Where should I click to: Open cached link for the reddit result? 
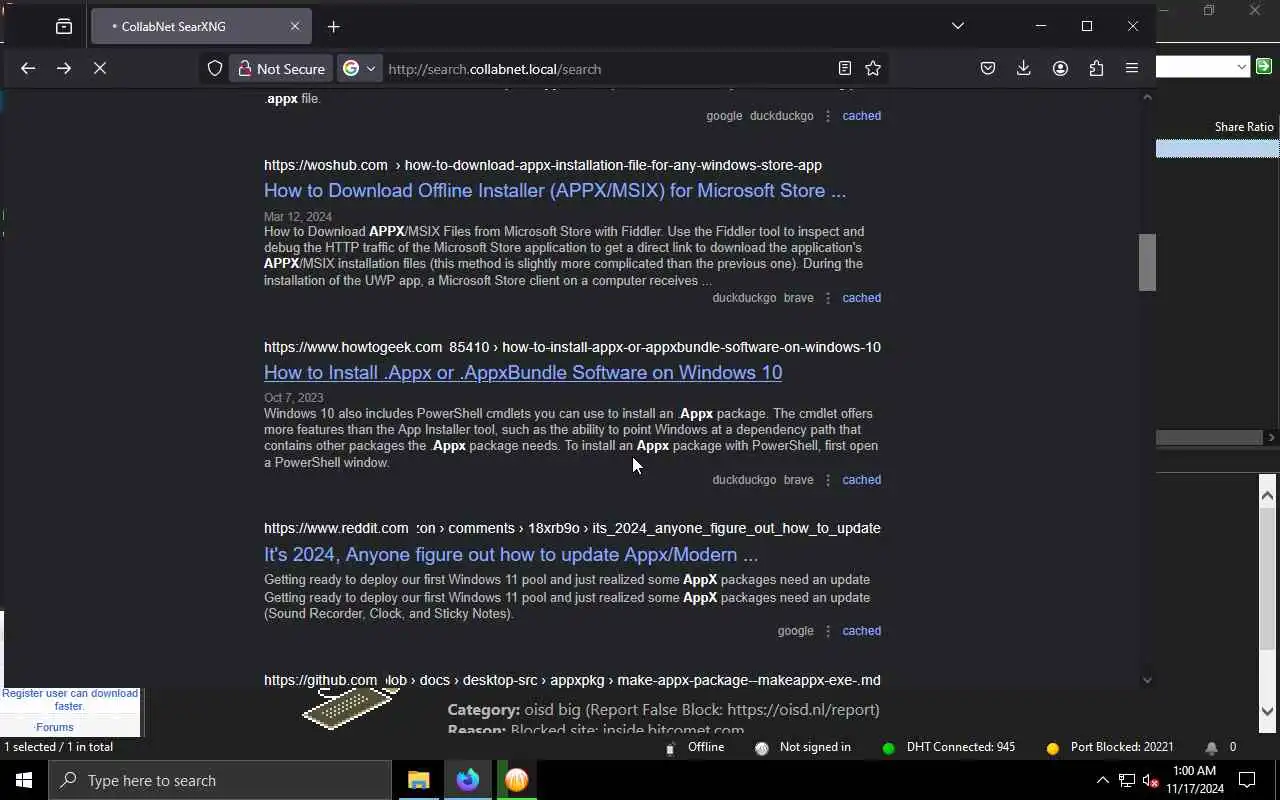coord(861,631)
